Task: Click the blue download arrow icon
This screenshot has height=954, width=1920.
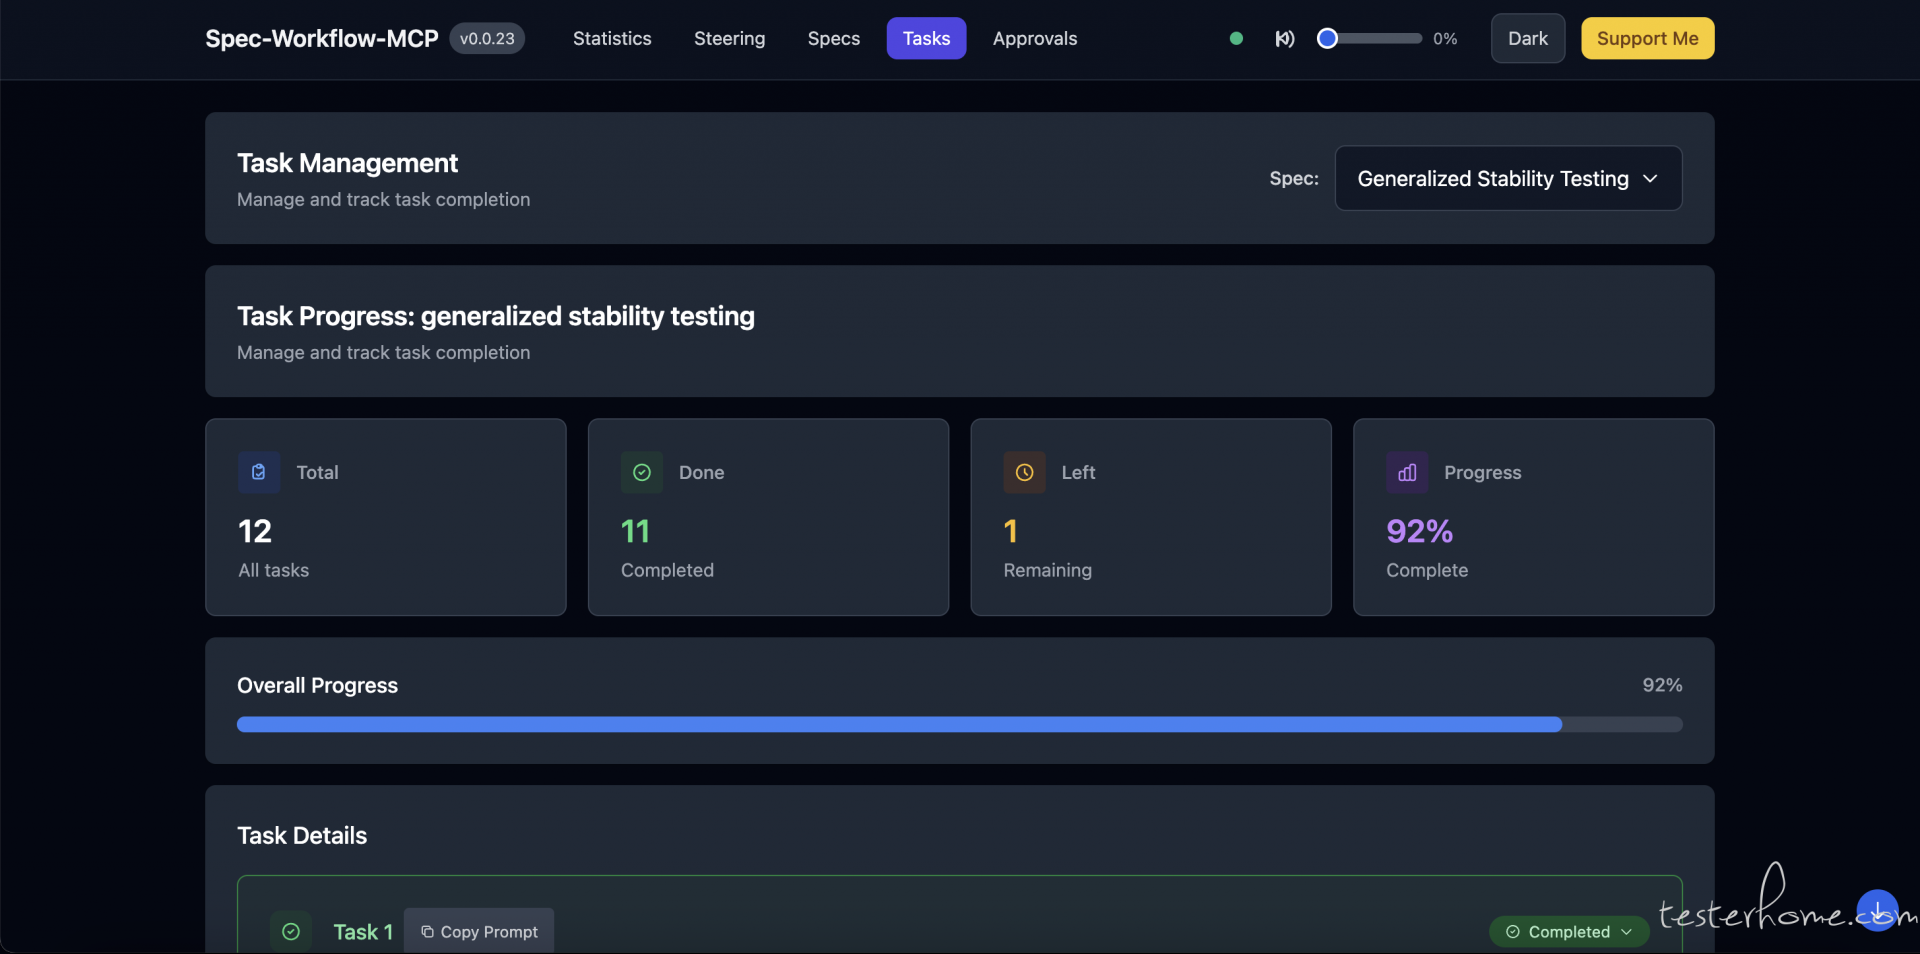Action: (x=1877, y=910)
